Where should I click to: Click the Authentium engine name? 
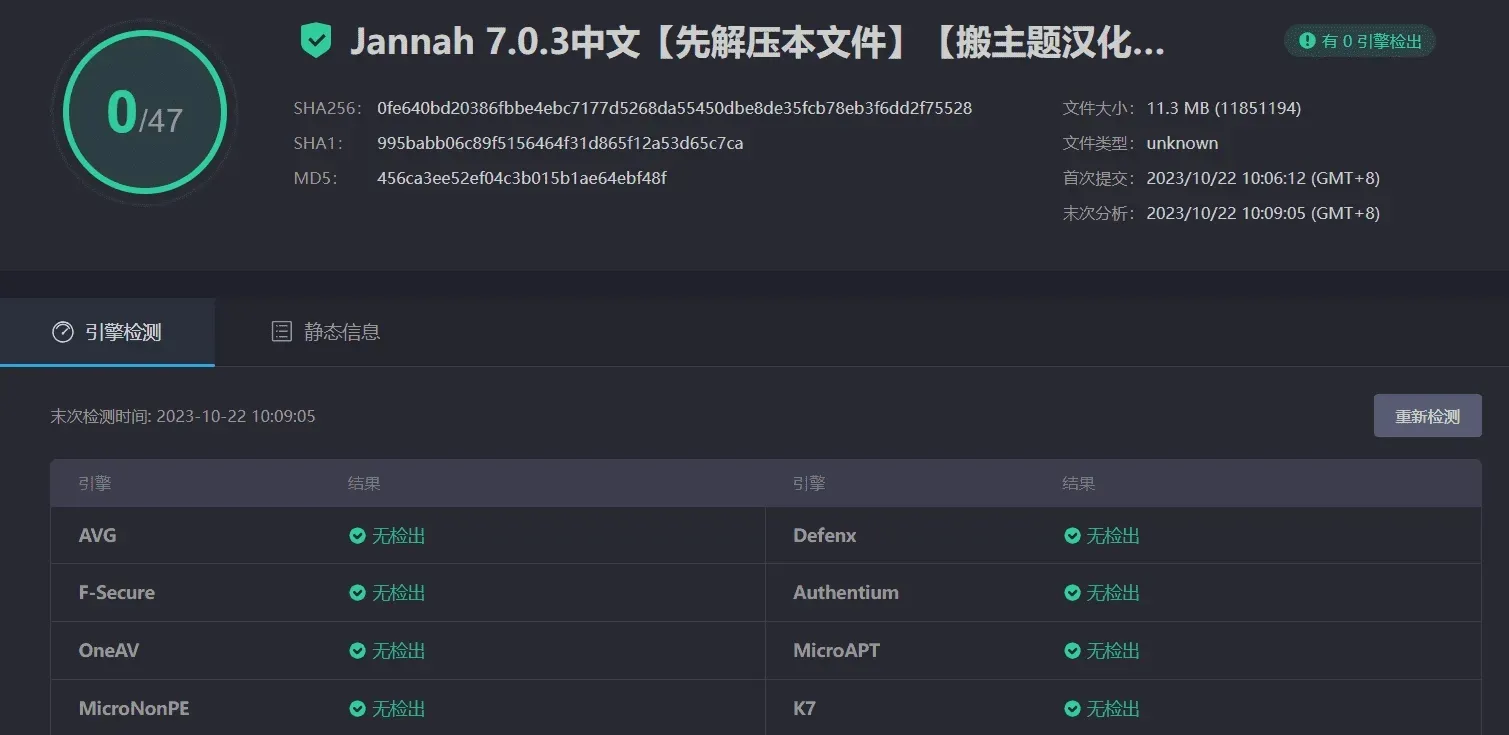tap(846, 592)
